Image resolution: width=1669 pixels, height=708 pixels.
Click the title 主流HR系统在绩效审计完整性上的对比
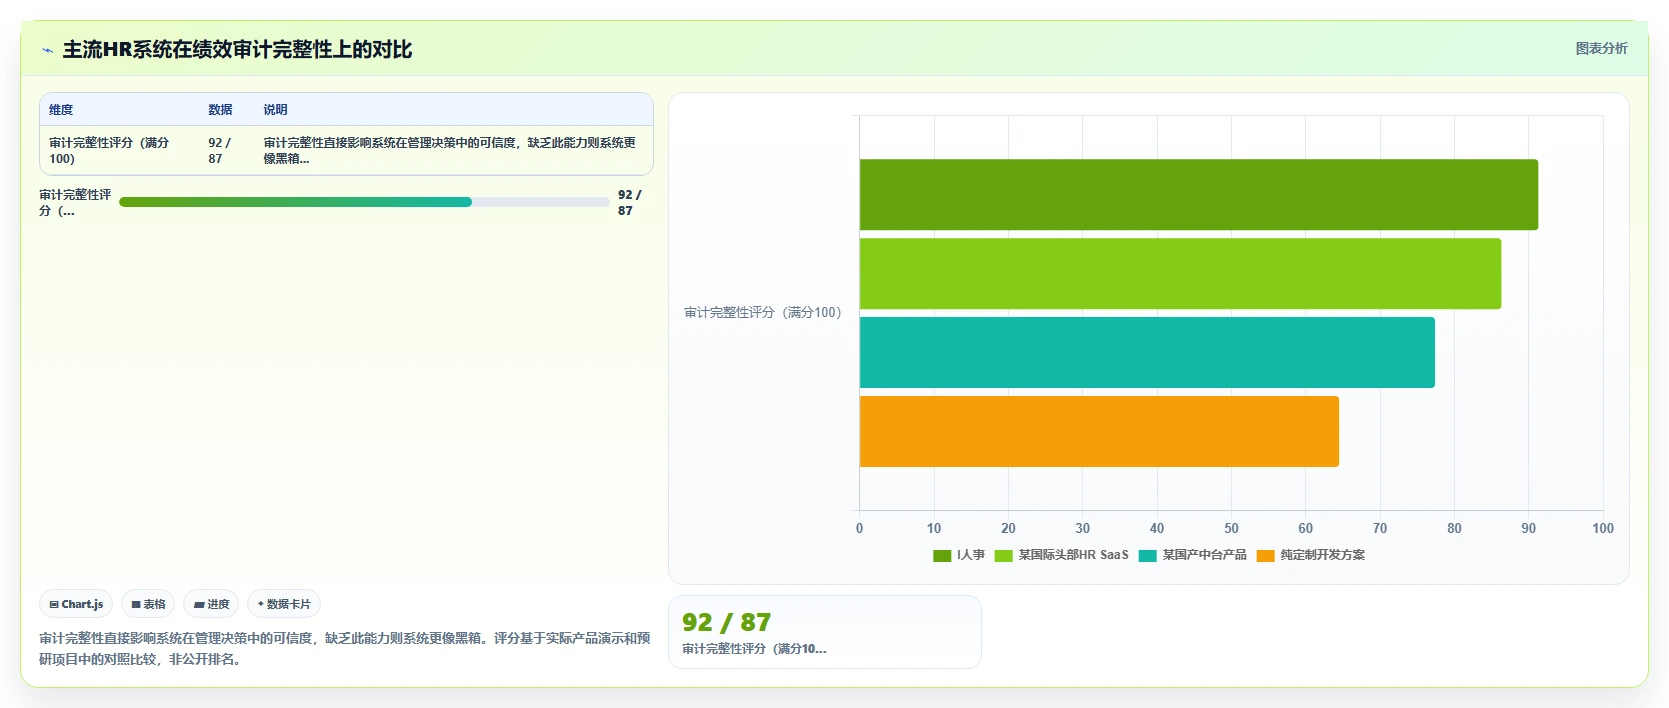point(237,50)
